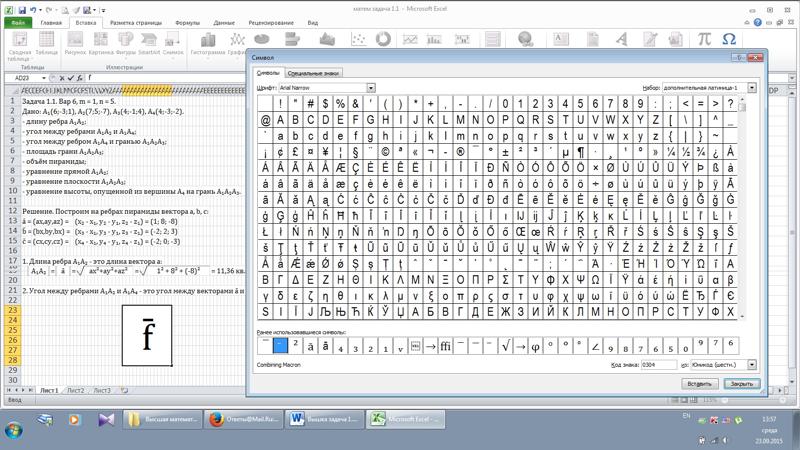Select the Ω symbol in the Greek row
Image resolution: width=800 pixels, height=450 pixels.
(x=595, y=280)
